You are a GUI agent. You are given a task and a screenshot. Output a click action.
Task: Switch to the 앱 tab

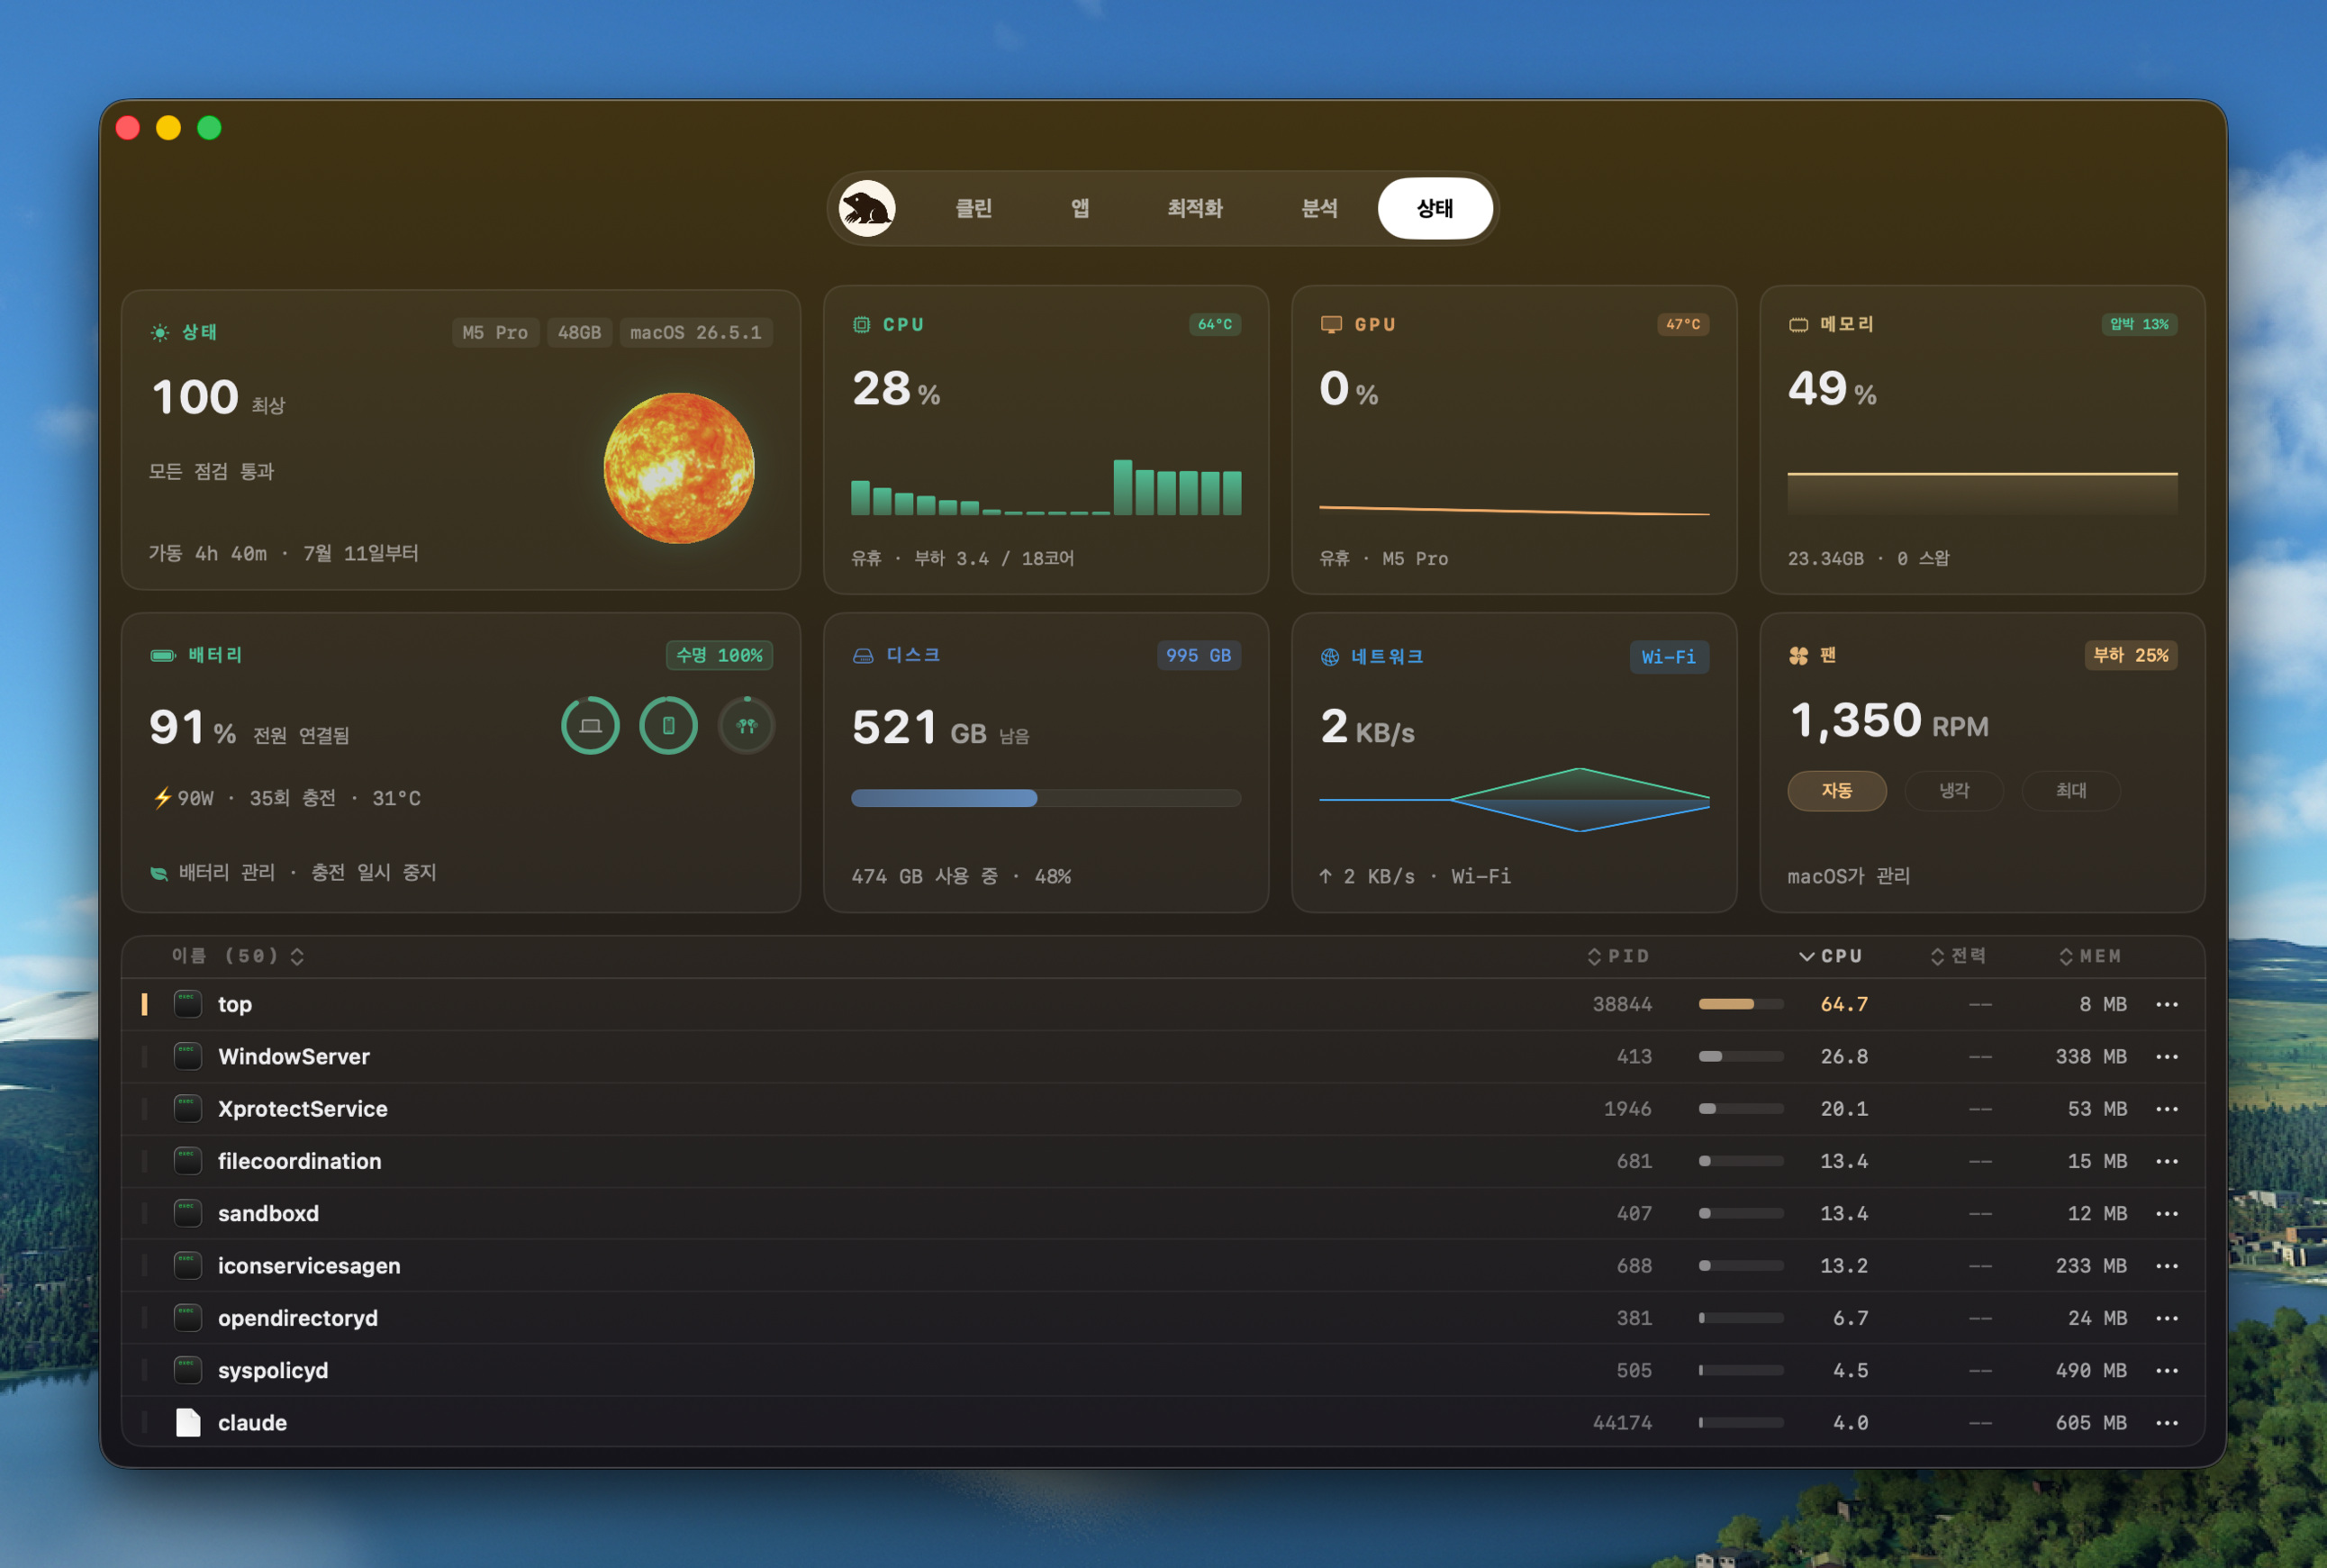[x=1080, y=208]
